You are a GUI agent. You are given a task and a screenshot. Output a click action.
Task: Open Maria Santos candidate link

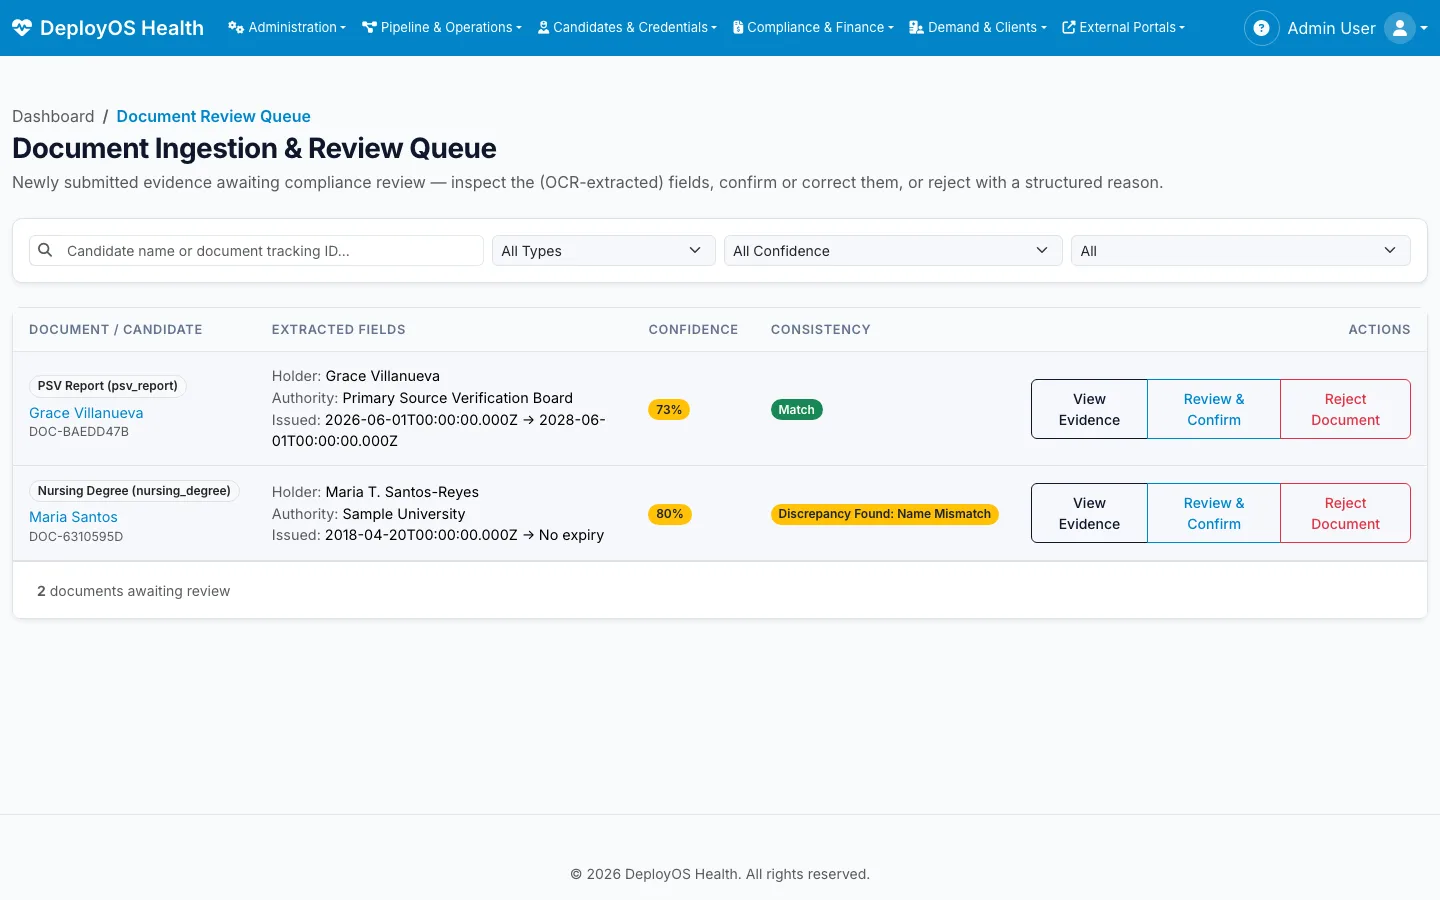[x=73, y=517]
